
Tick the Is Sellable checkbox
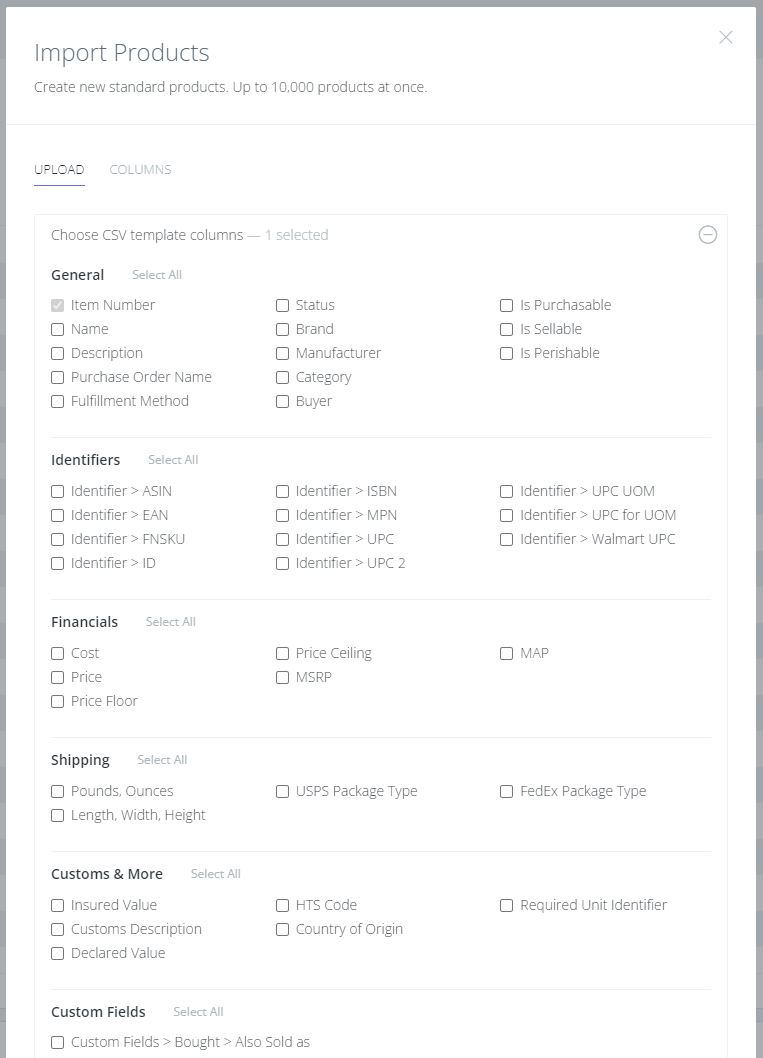(x=507, y=329)
